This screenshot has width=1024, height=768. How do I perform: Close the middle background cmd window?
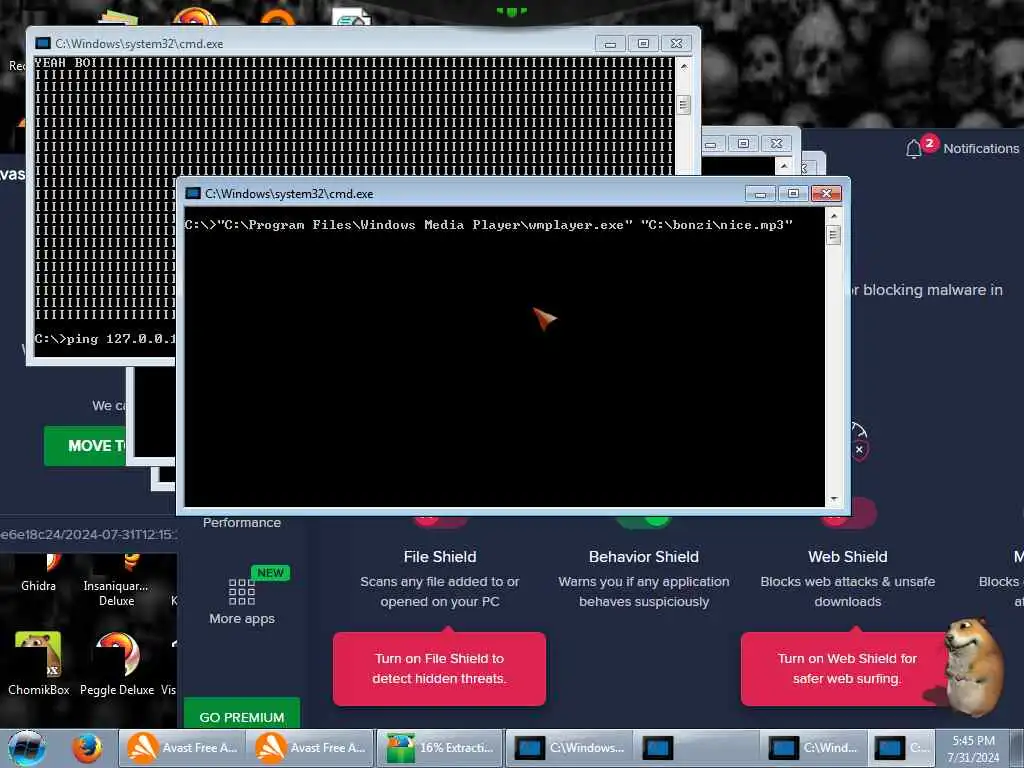776,143
